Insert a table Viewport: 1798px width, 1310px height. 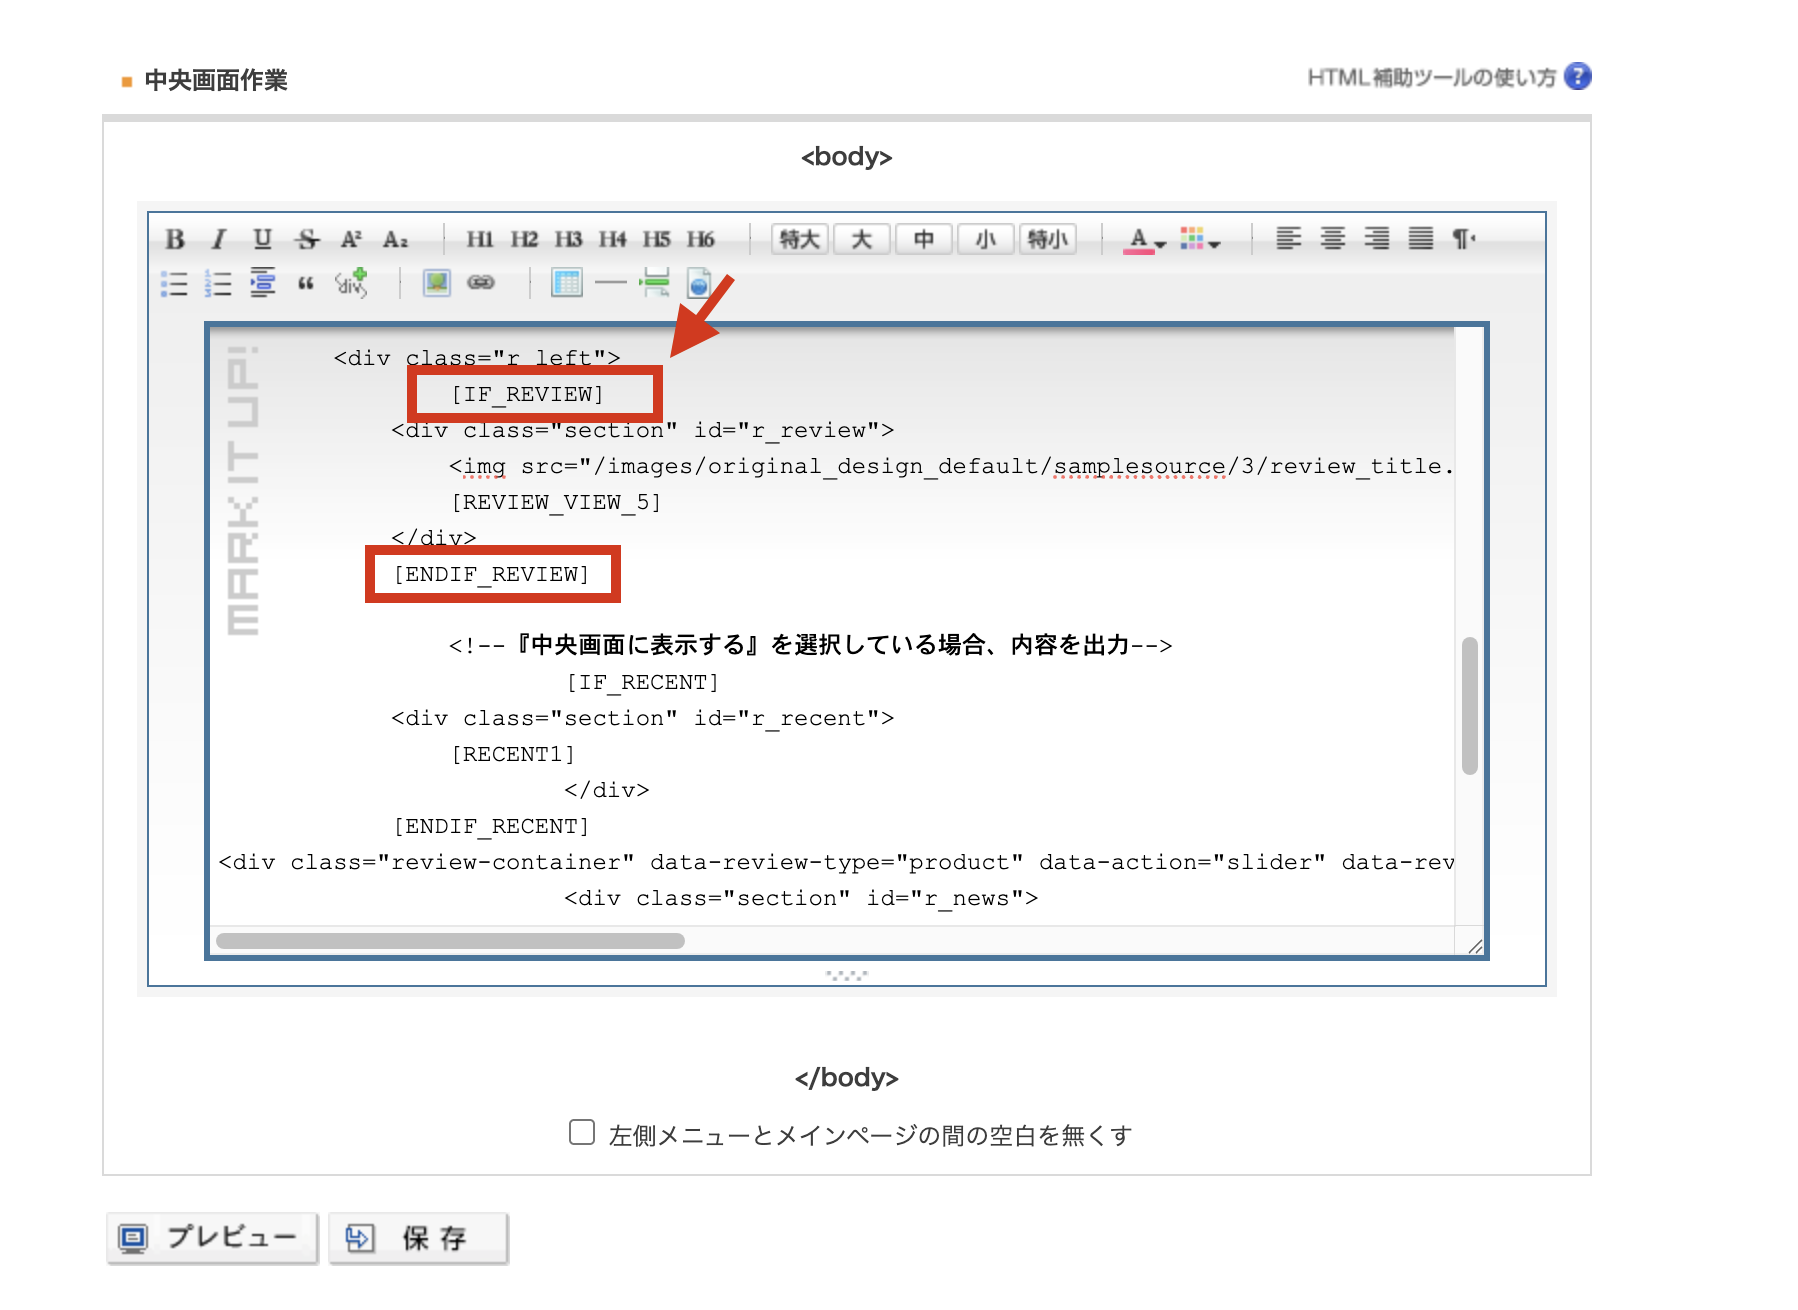click(567, 283)
